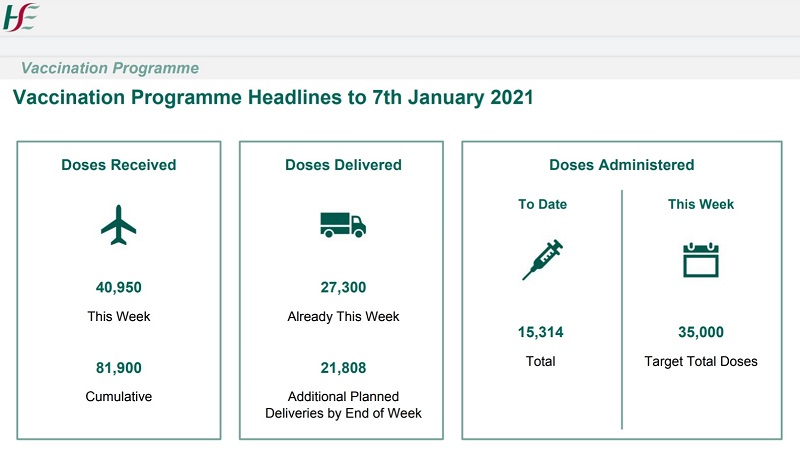Click the Cumulative label
The image size is (800, 472).
[x=118, y=397]
